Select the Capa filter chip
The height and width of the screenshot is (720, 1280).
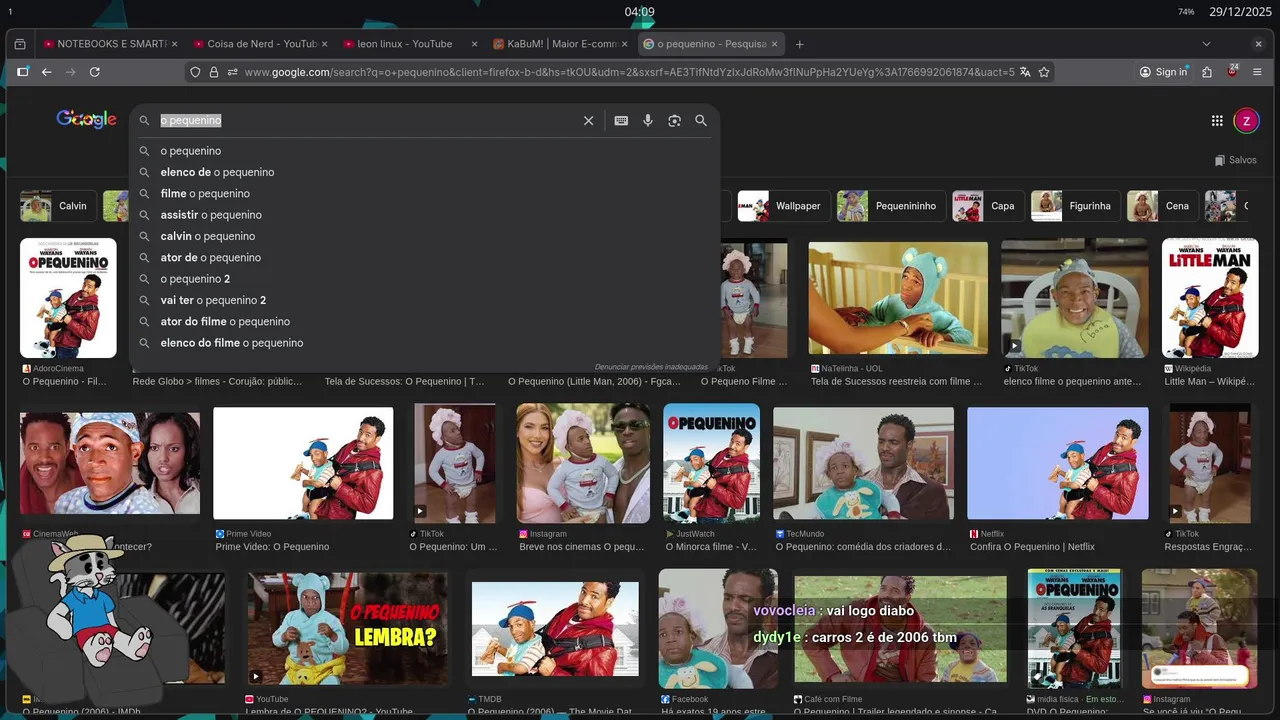pos(987,206)
